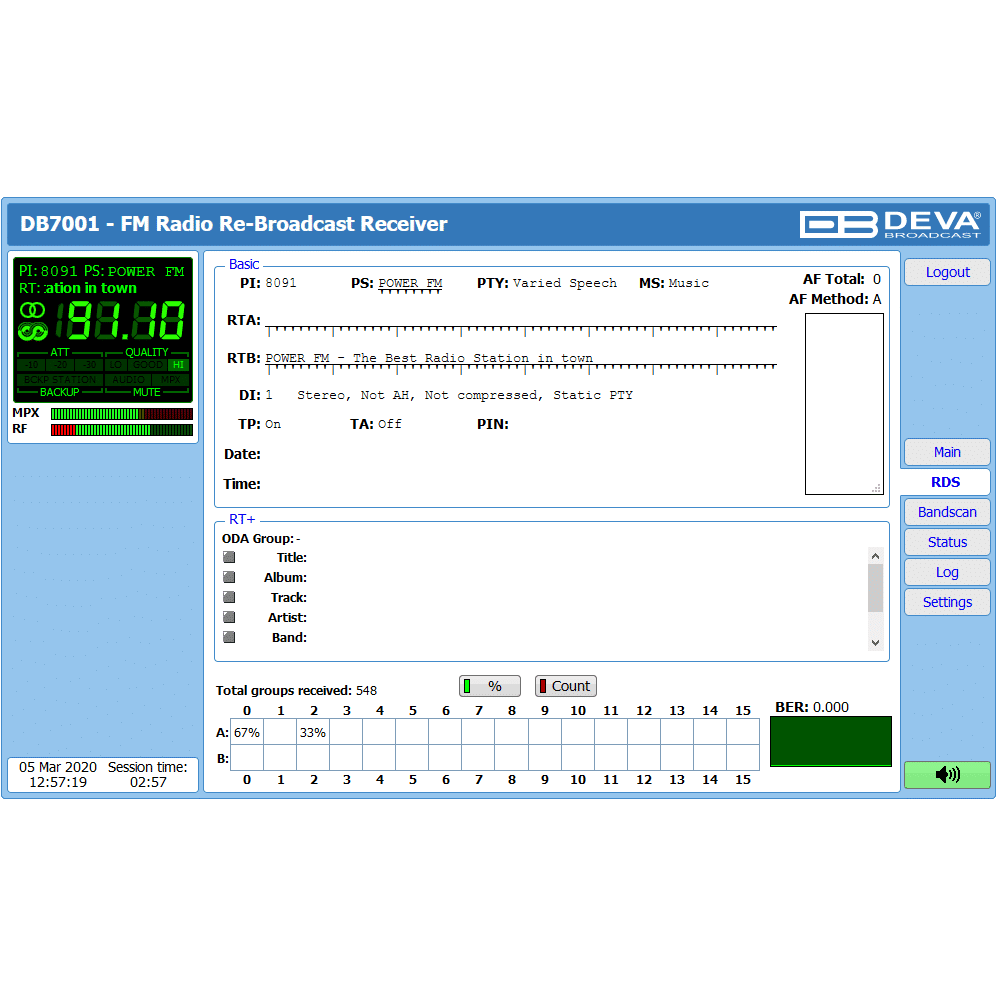Switch to the Main tab
This screenshot has height=997, width=997.
tap(946, 452)
